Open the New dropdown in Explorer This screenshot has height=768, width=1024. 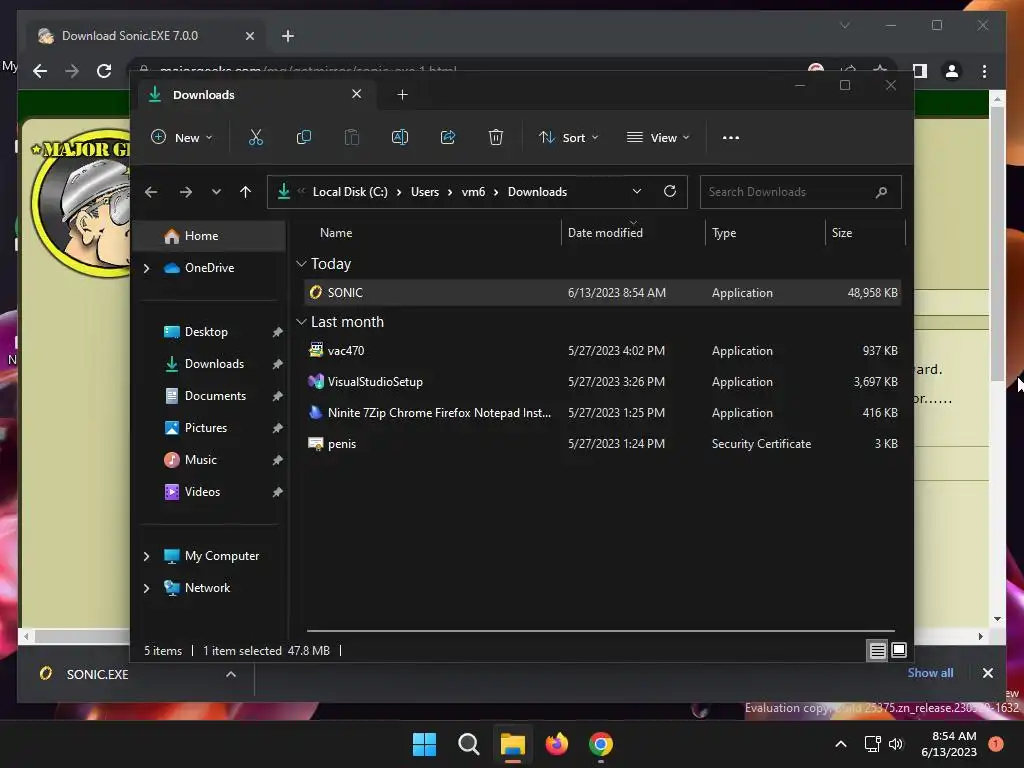tap(182, 137)
